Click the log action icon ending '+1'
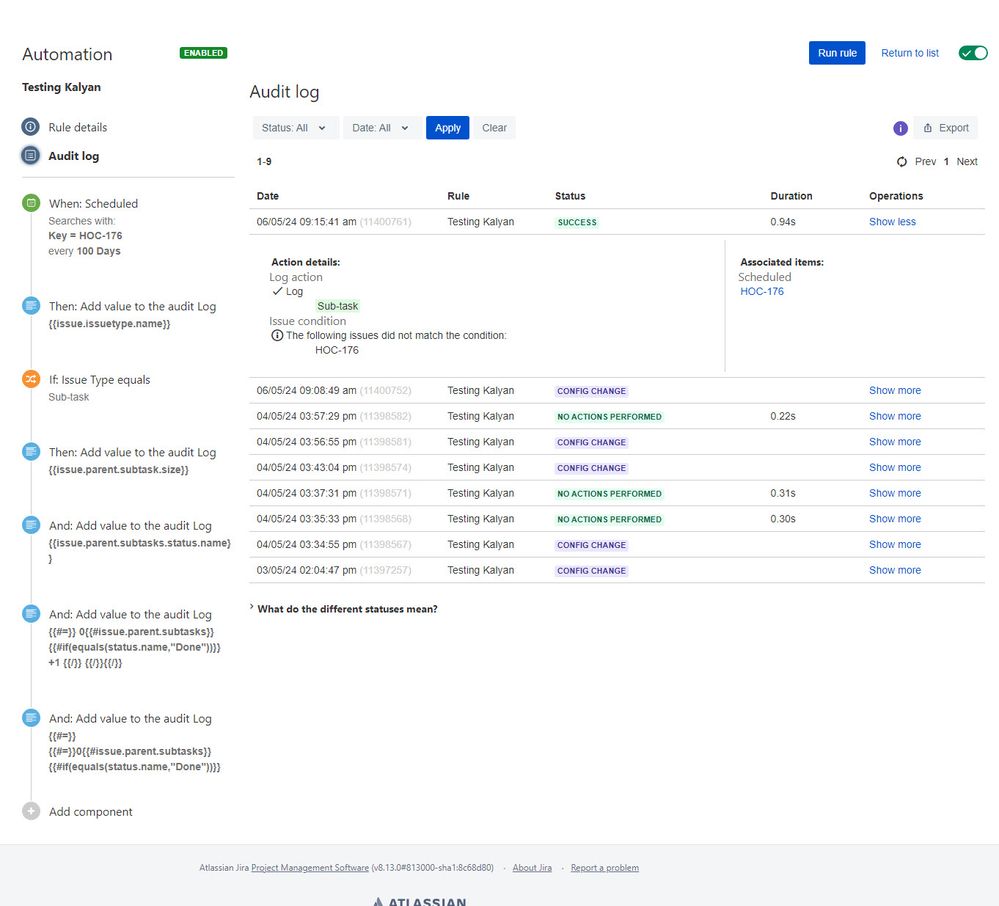The width and height of the screenshot is (999, 906). point(31,614)
